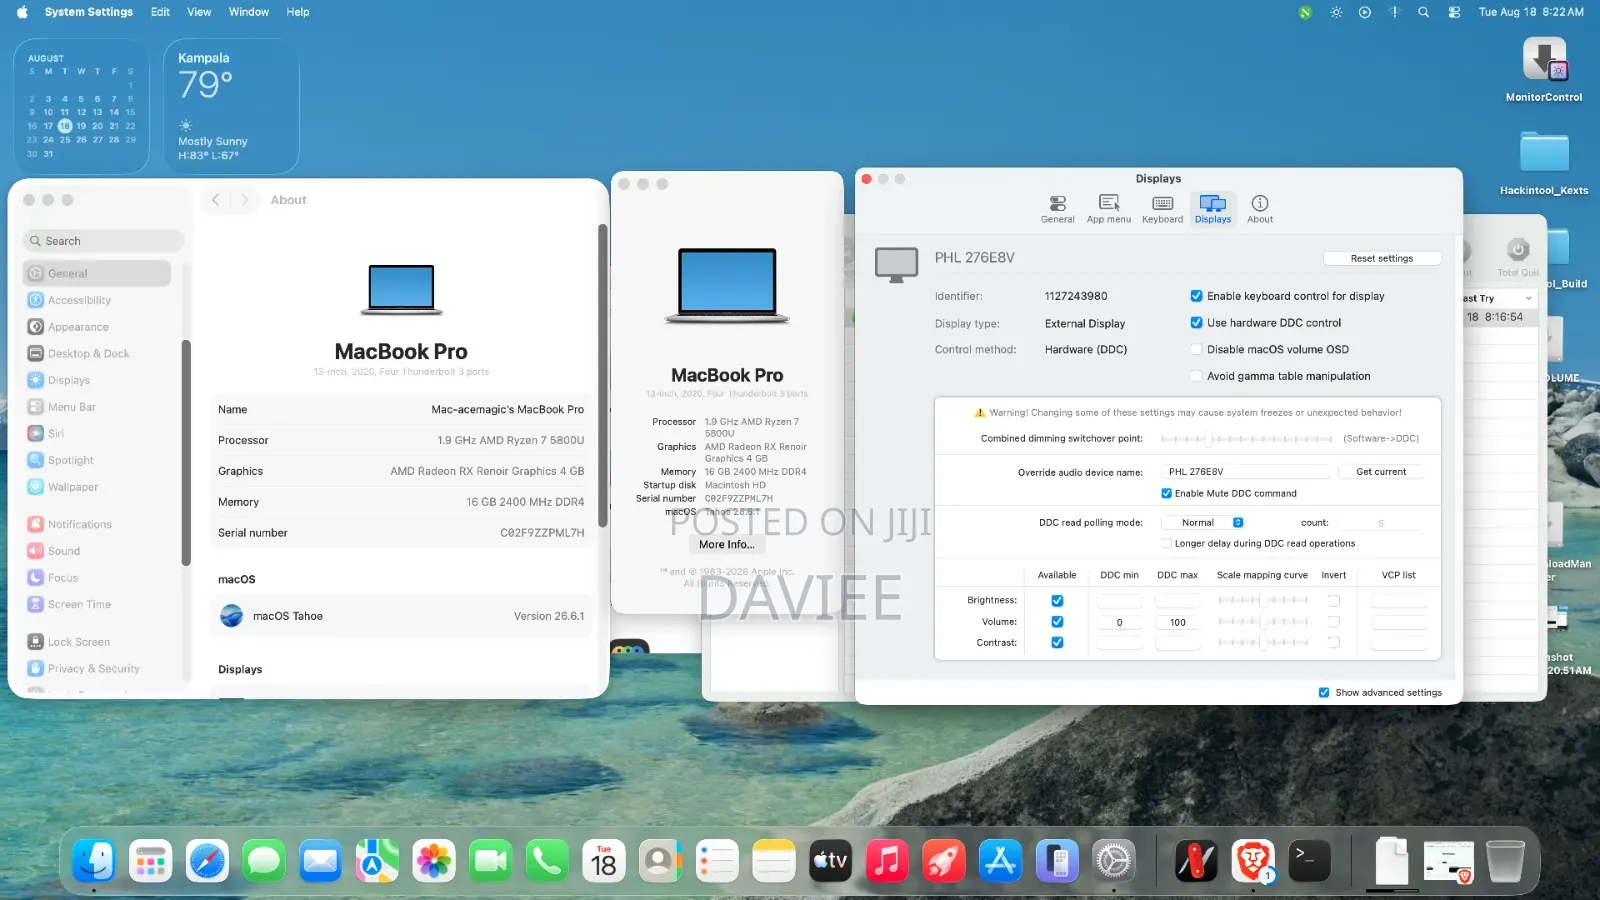Open the Window menu in menu bar
The image size is (1600, 900).
pos(249,12)
